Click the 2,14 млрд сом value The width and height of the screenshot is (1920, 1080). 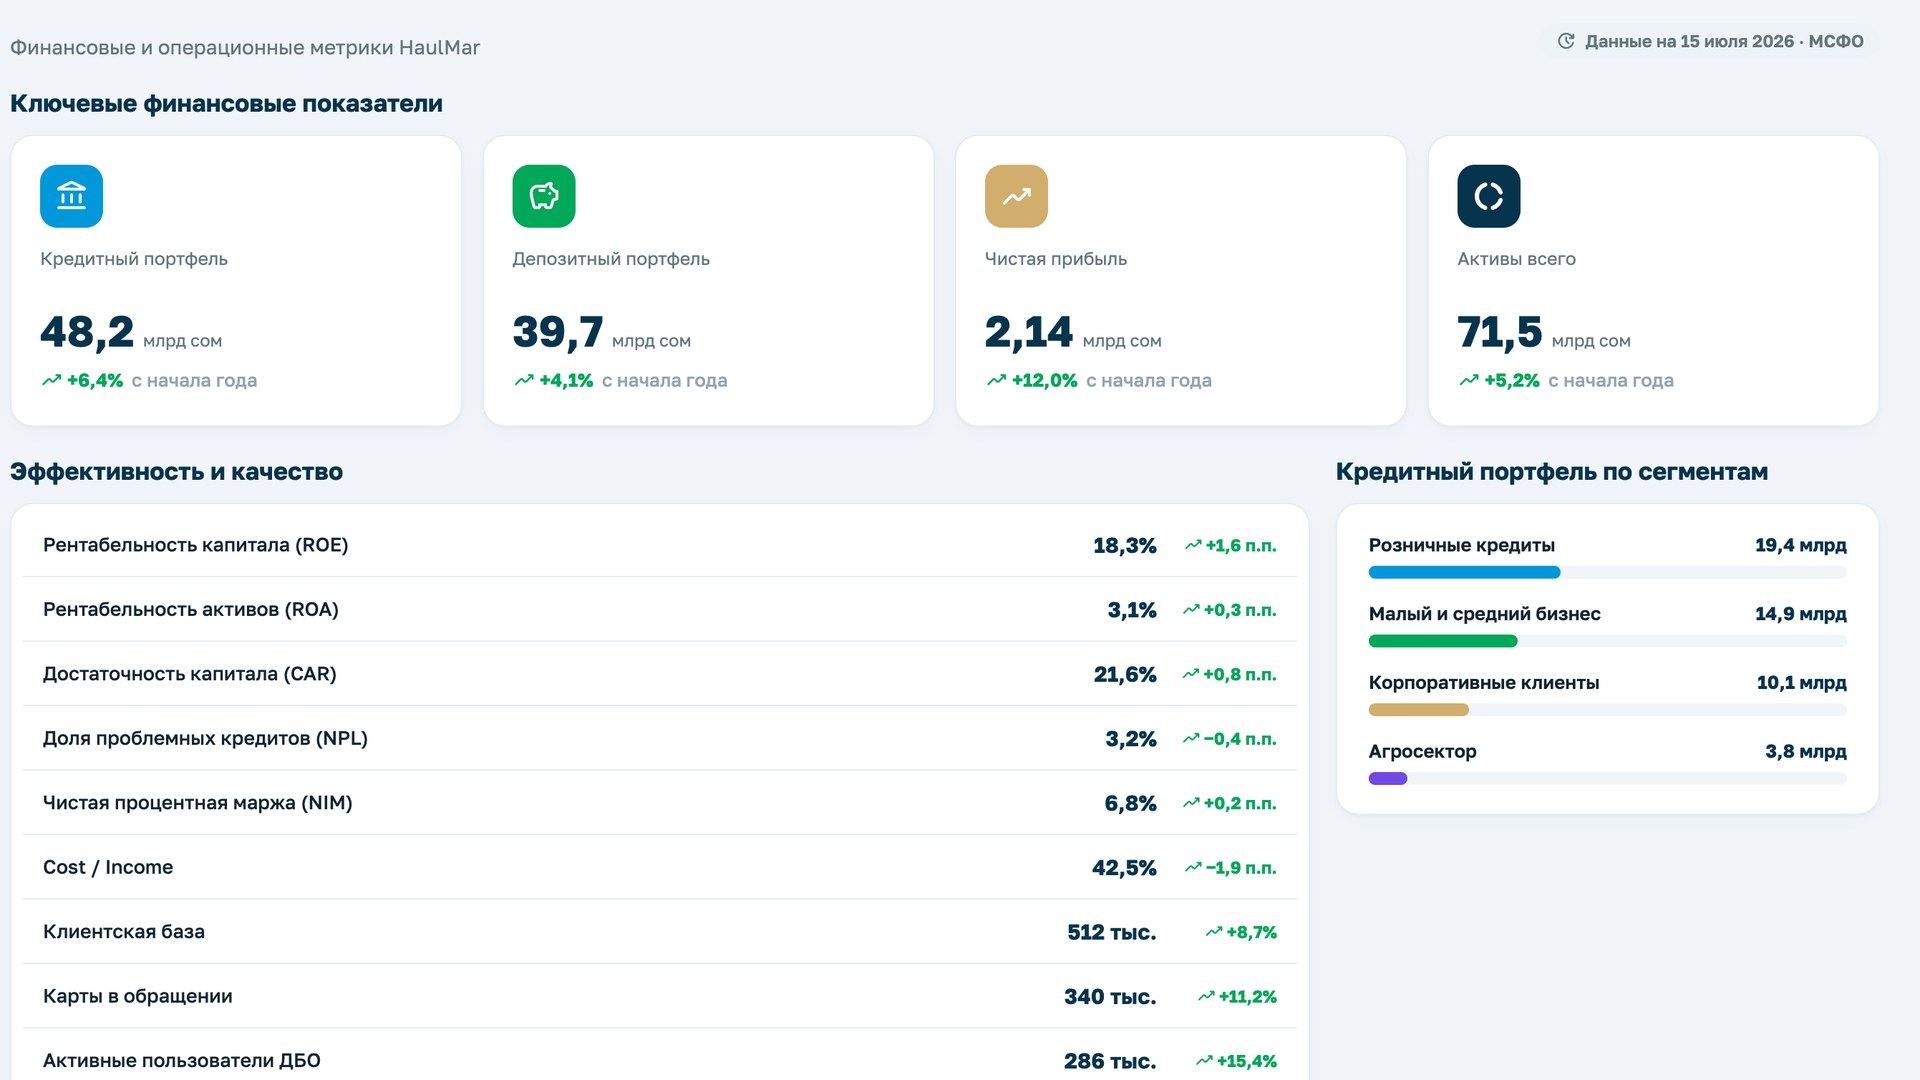point(1073,333)
